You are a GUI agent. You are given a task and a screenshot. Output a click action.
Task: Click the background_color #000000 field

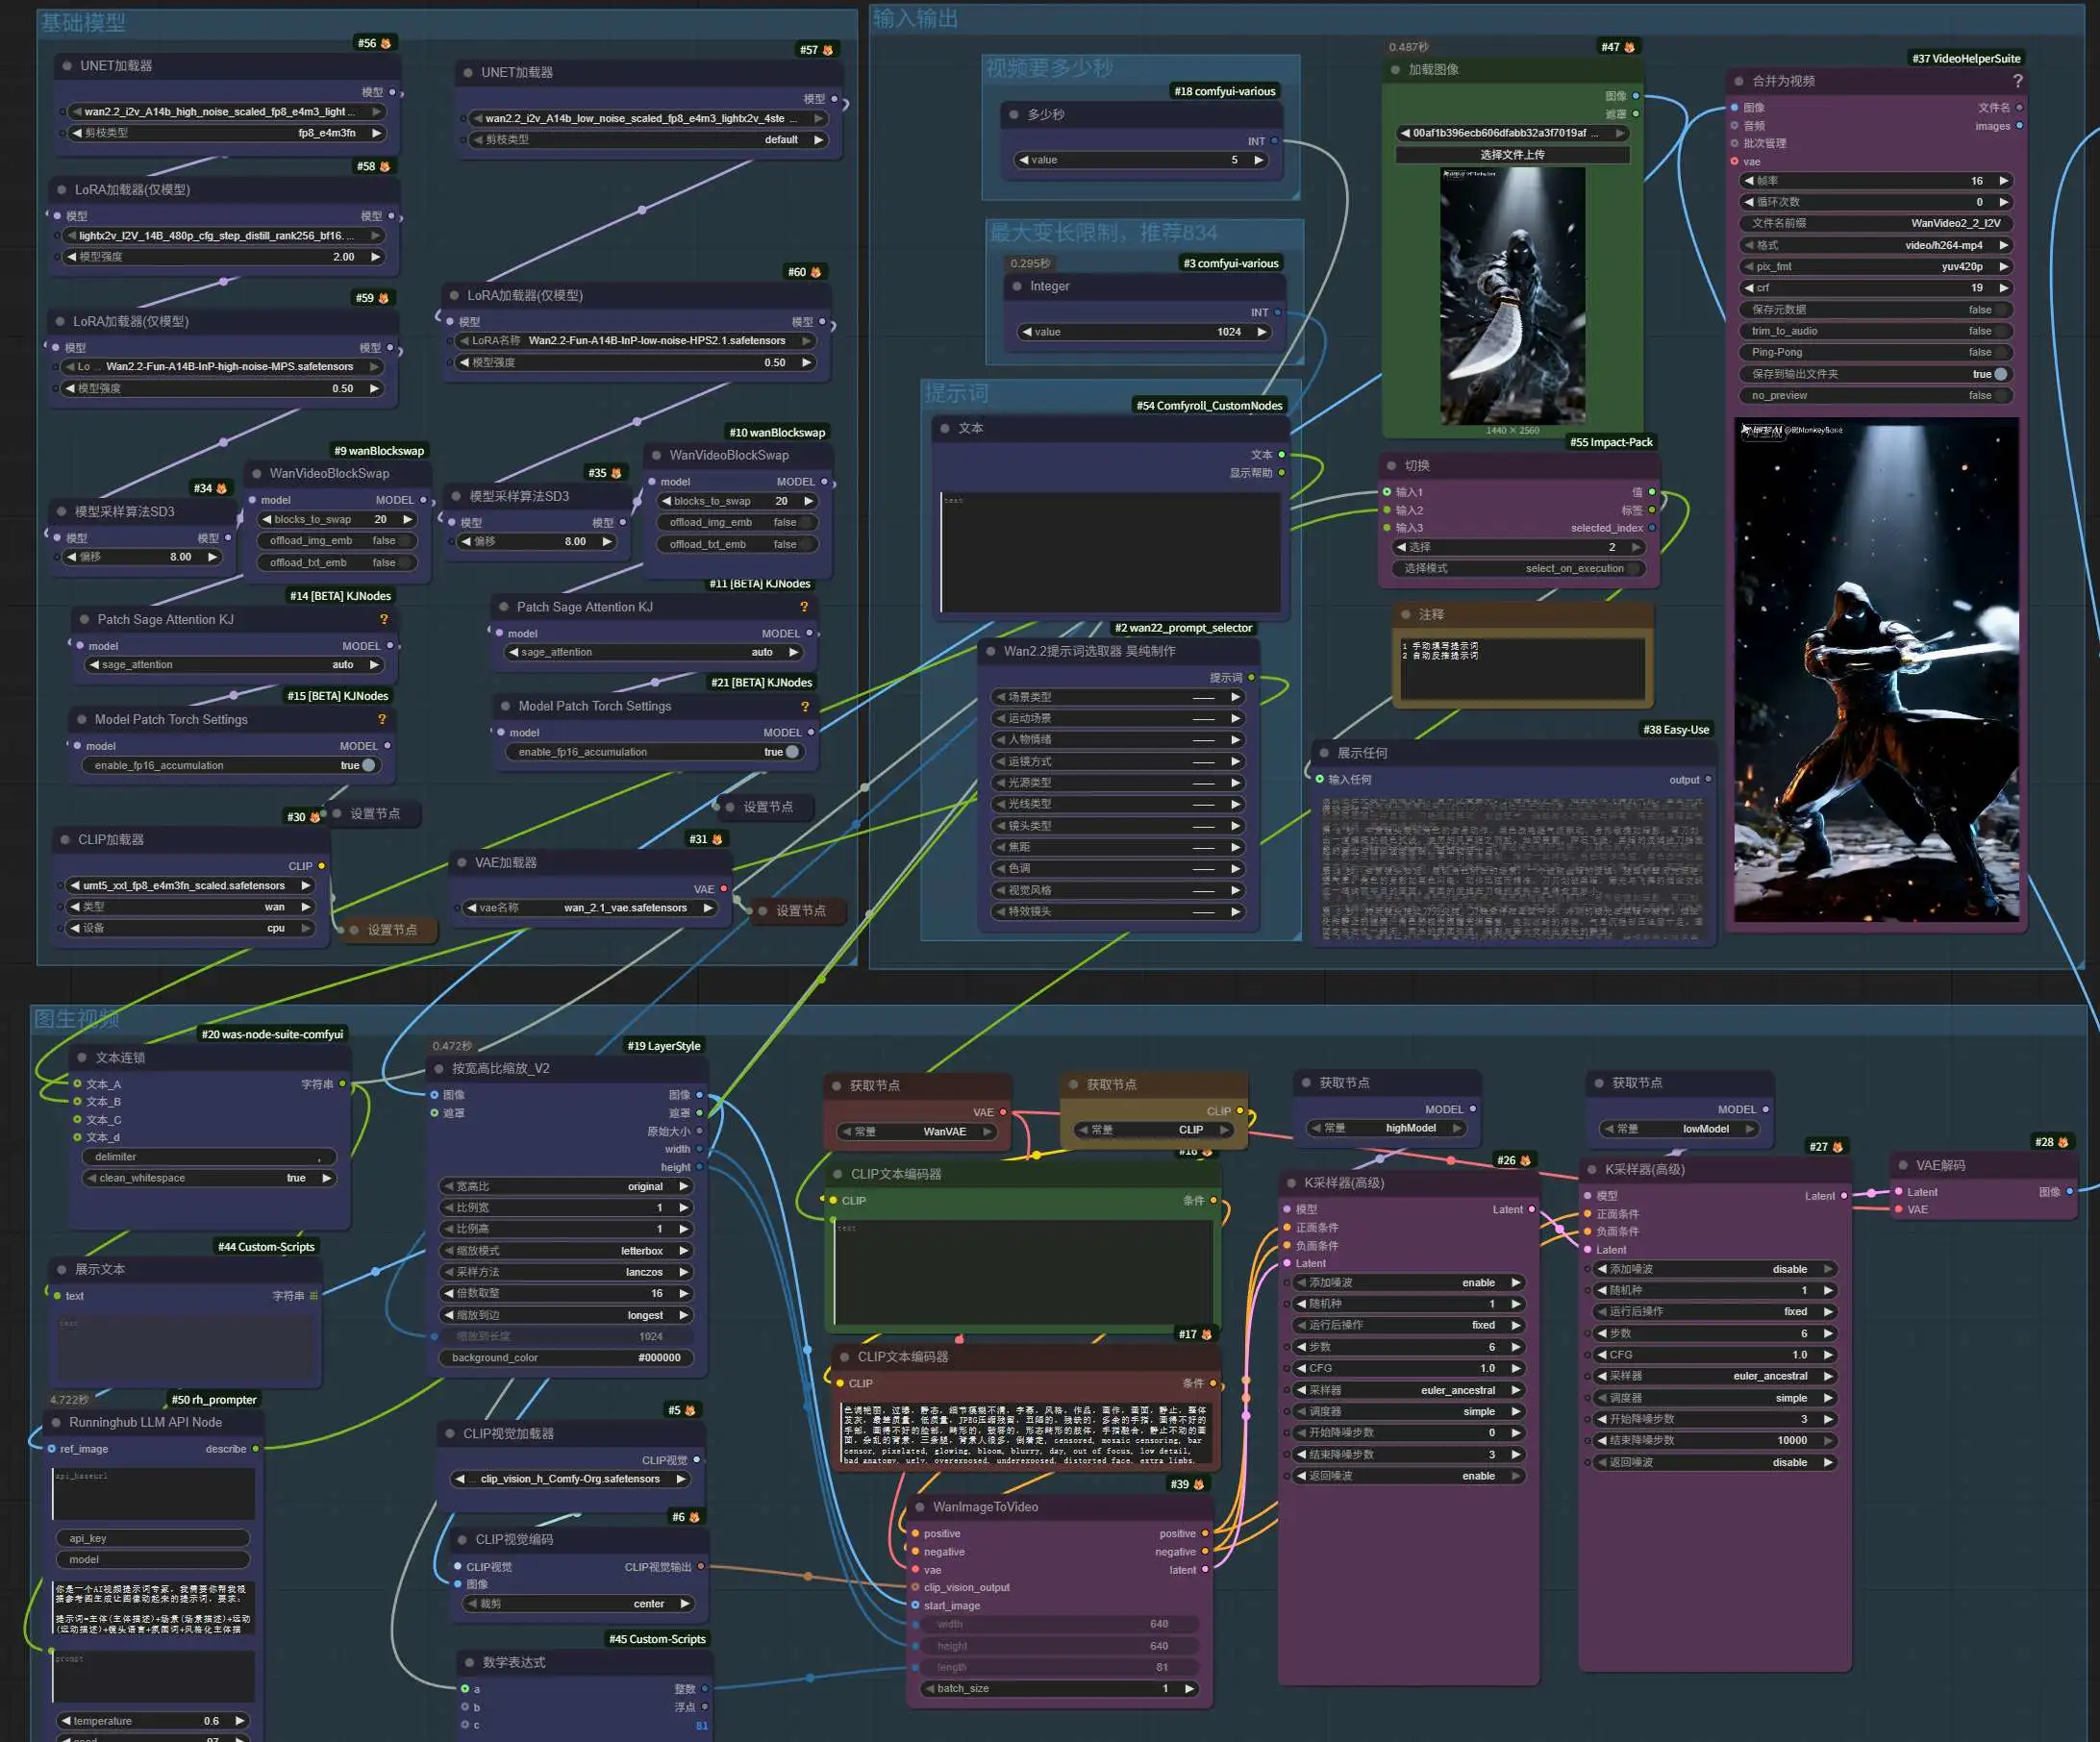pos(566,1358)
